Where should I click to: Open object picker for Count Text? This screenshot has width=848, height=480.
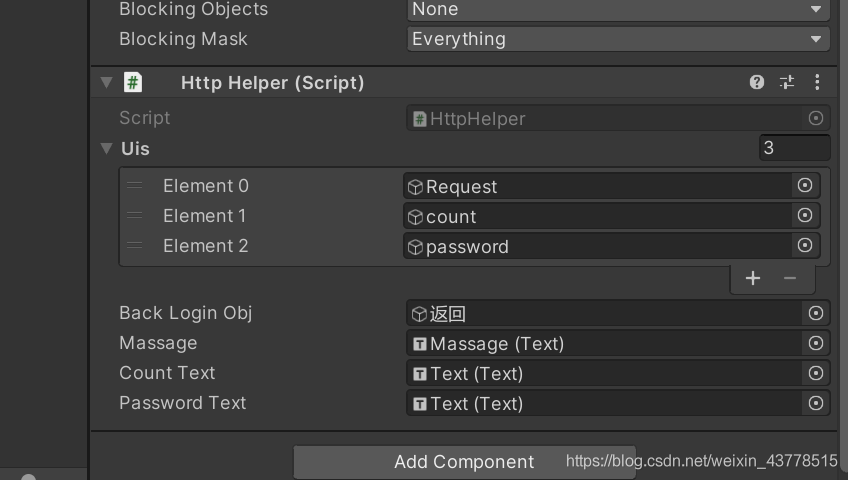[815, 373]
